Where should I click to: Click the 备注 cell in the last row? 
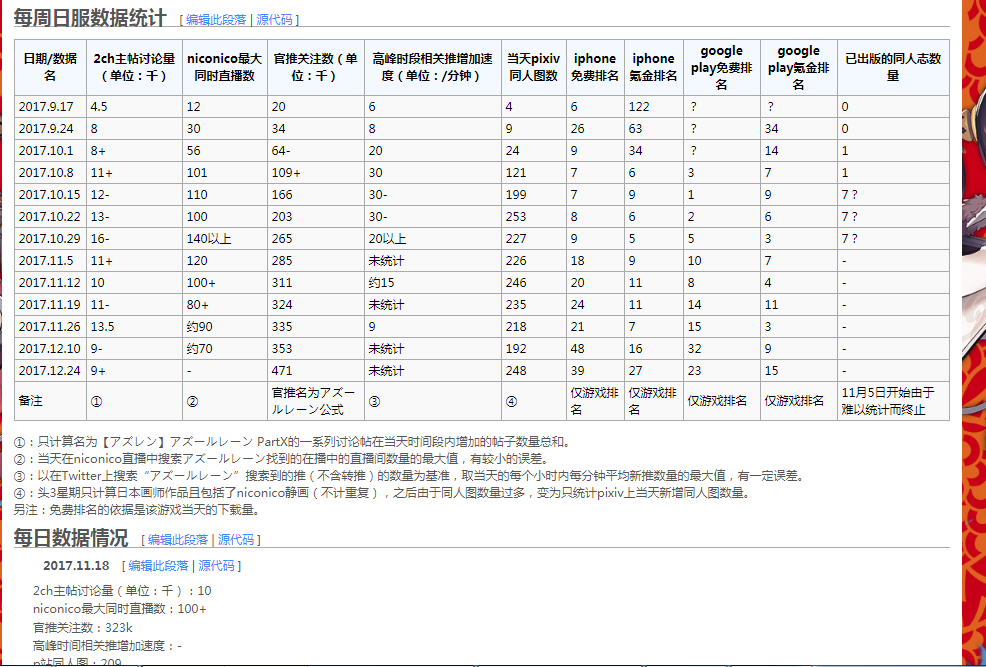coord(30,401)
